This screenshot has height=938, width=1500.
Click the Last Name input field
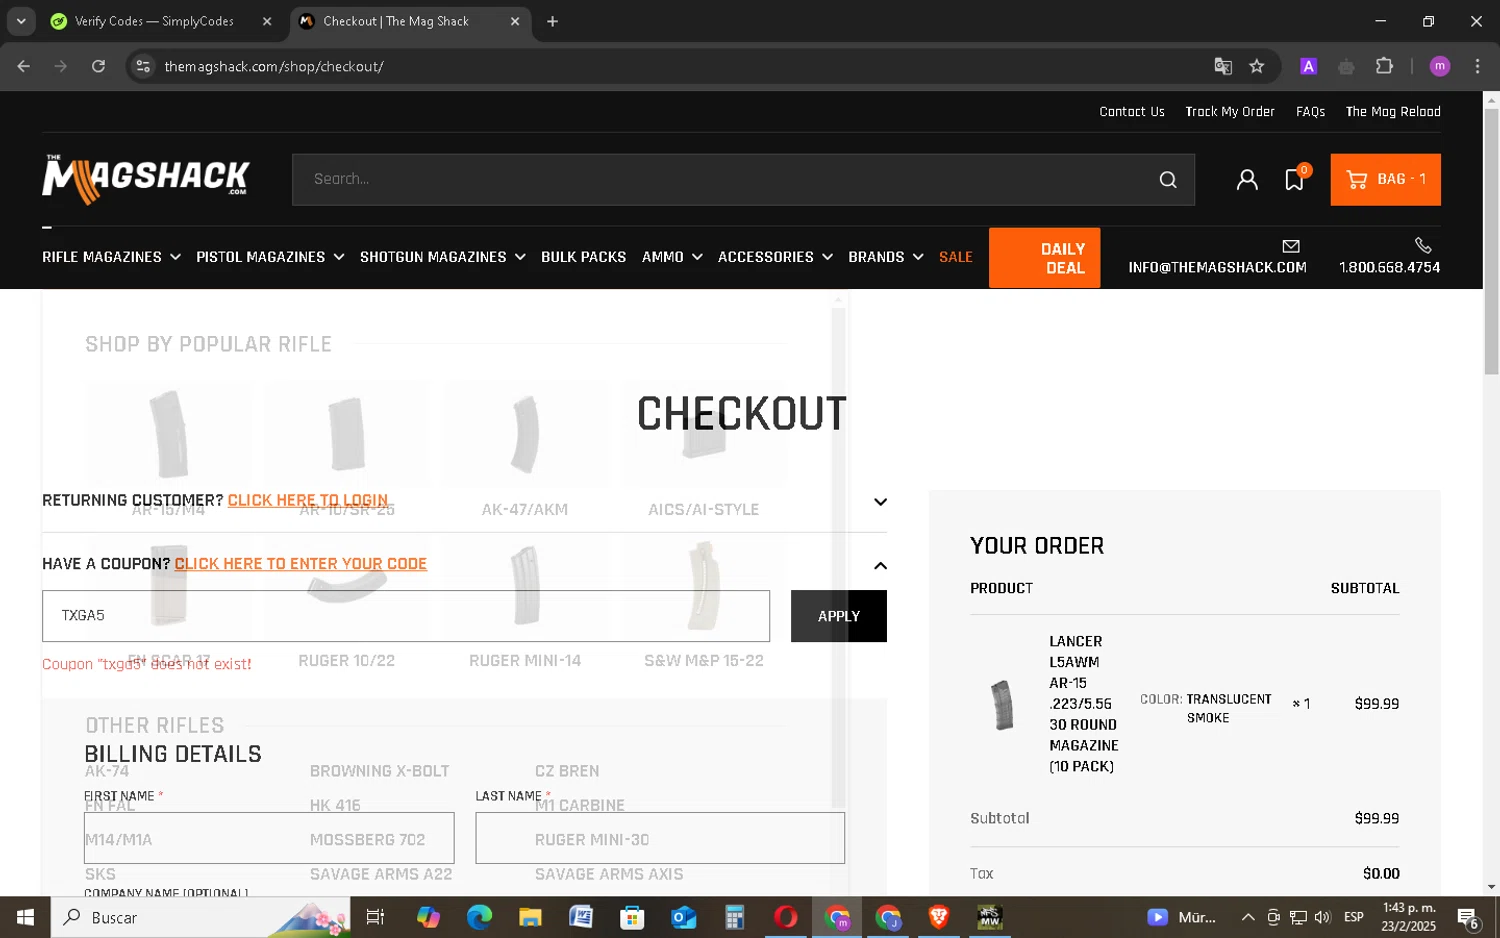coord(660,838)
